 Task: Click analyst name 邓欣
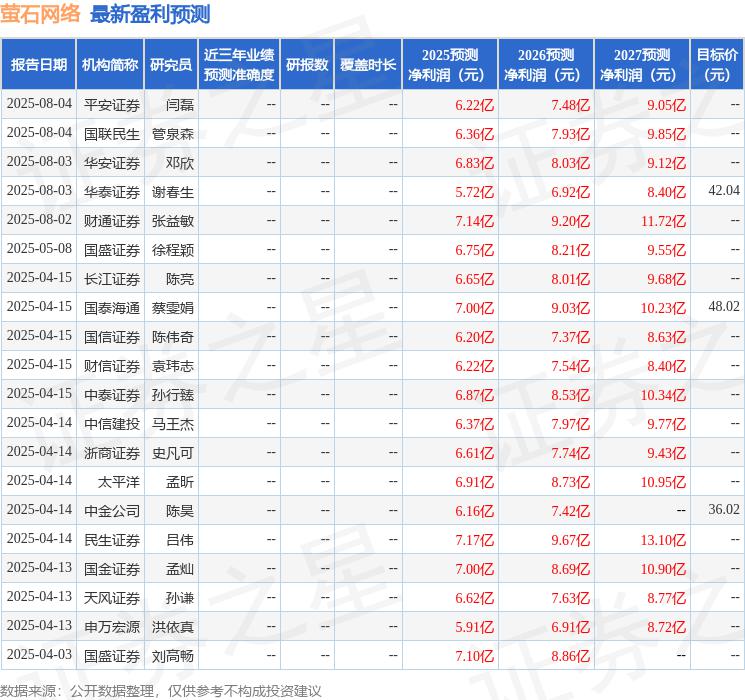180,163
